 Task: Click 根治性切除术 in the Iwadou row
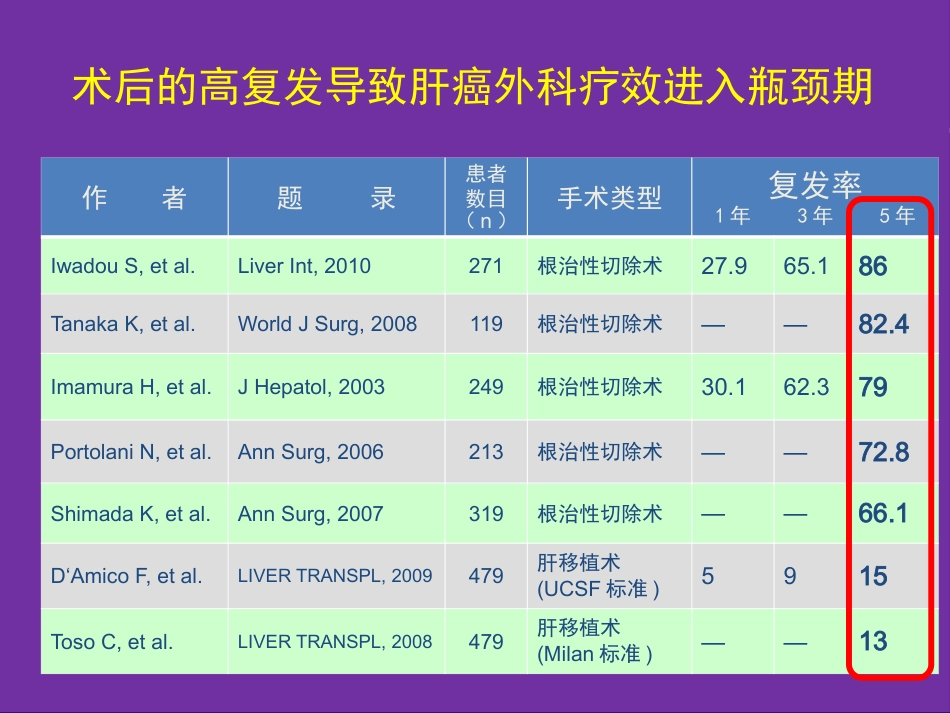click(600, 266)
